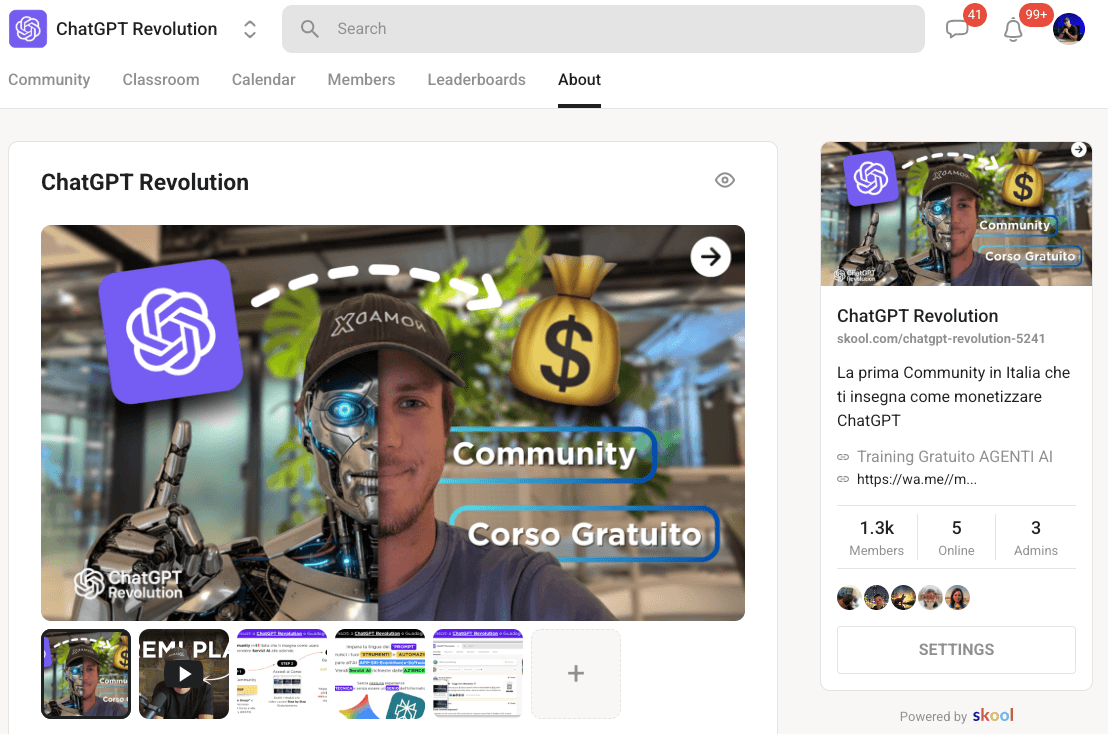1108x734 pixels.
Task: Click next arrow on sidebar card image
Action: 1078,150
